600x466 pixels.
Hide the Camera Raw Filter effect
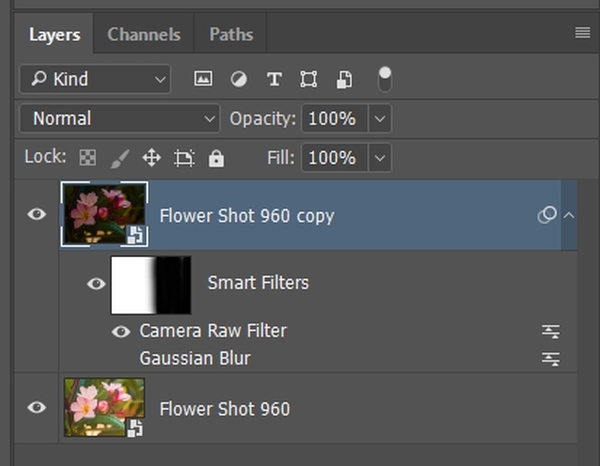(x=121, y=331)
